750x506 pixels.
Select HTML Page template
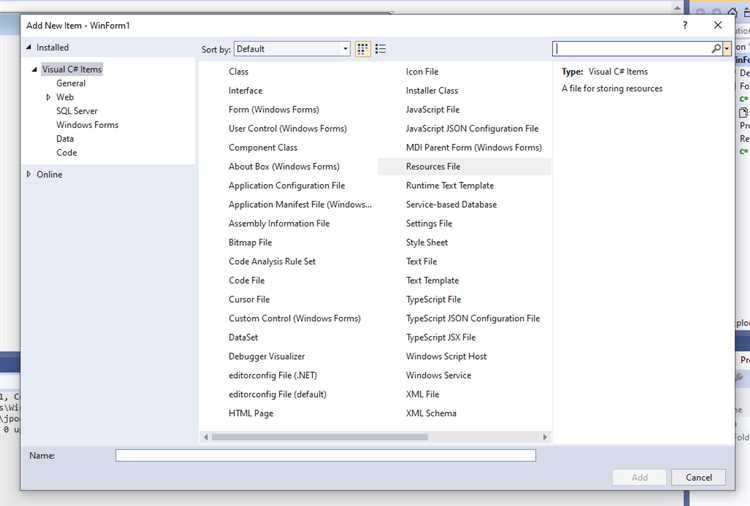tap(251, 413)
